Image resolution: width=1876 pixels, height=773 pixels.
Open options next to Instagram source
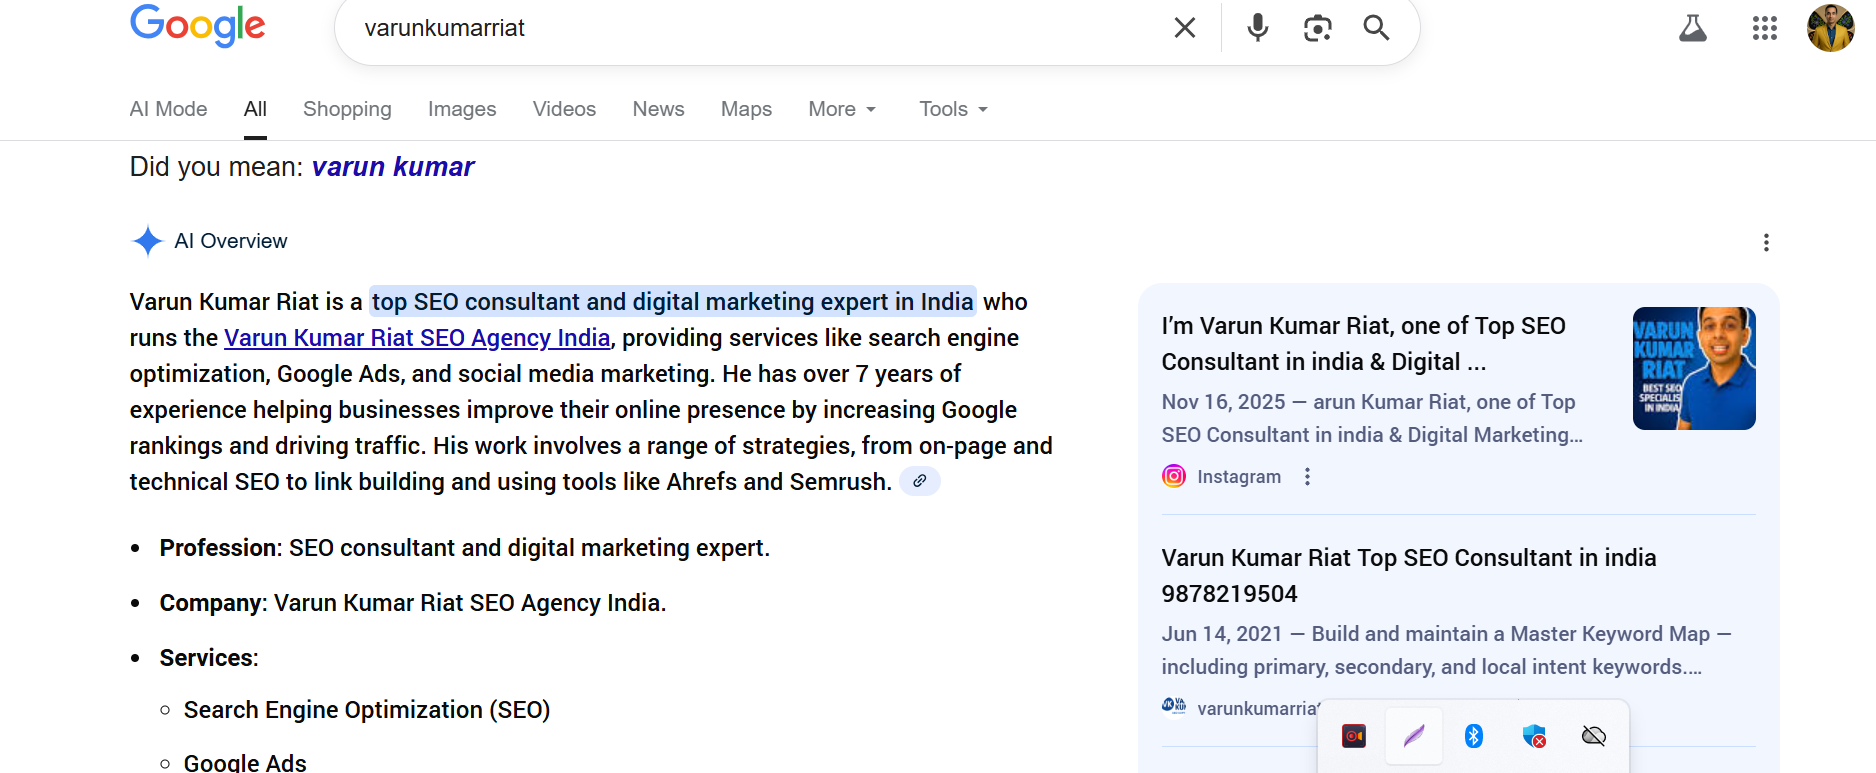pos(1307,477)
